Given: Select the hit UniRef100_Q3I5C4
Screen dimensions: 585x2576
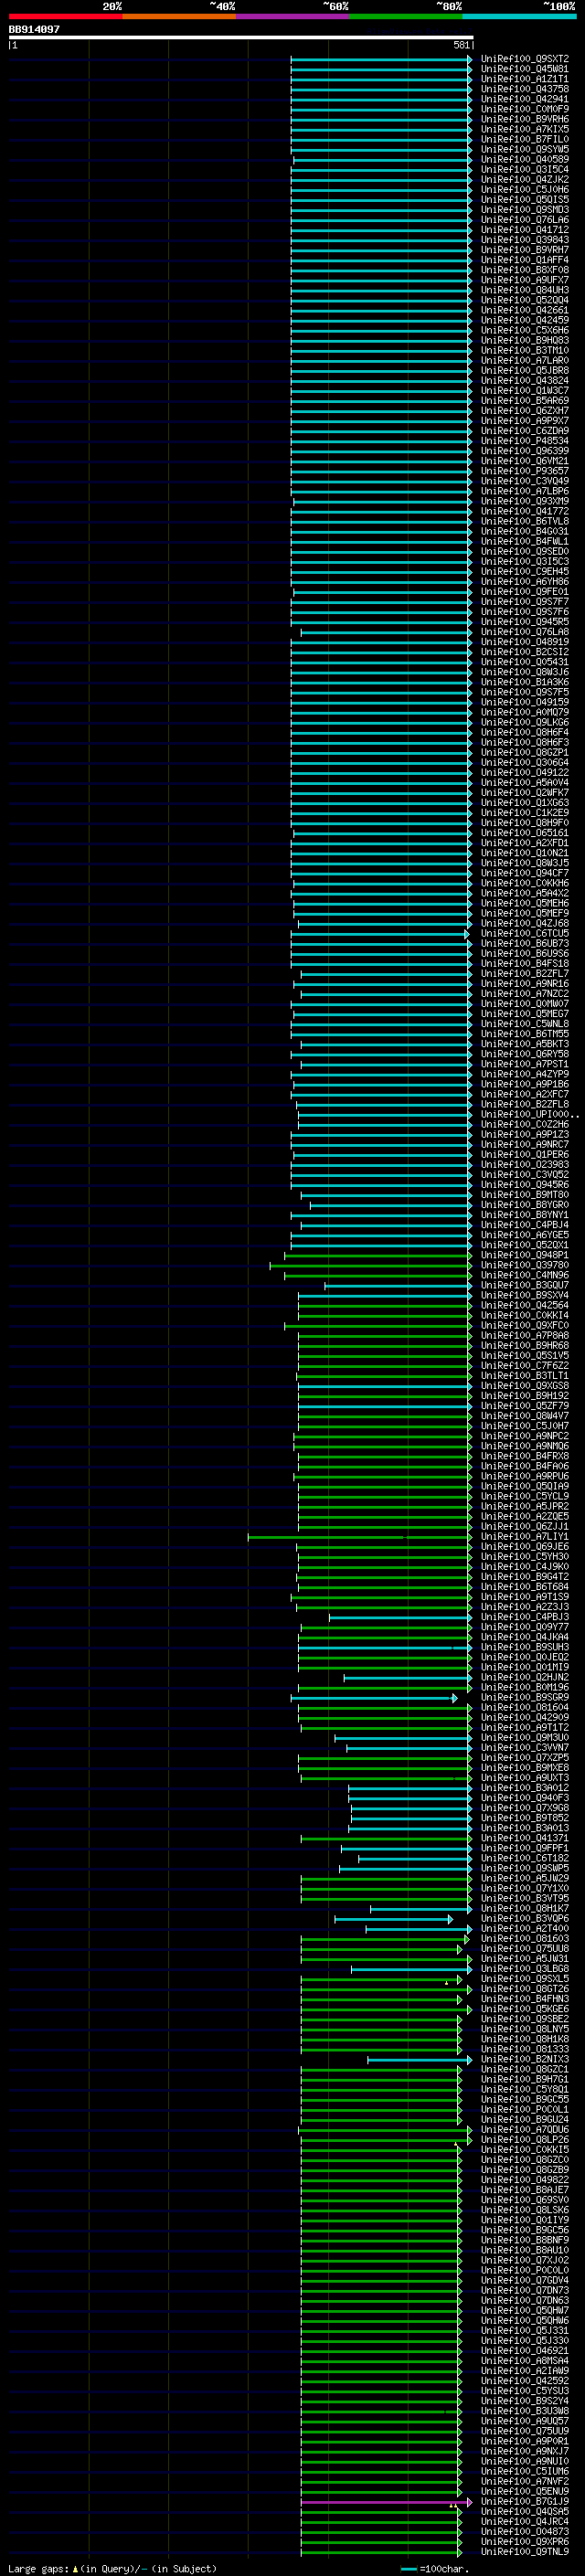Looking at the screenshot, I should tap(524, 169).
